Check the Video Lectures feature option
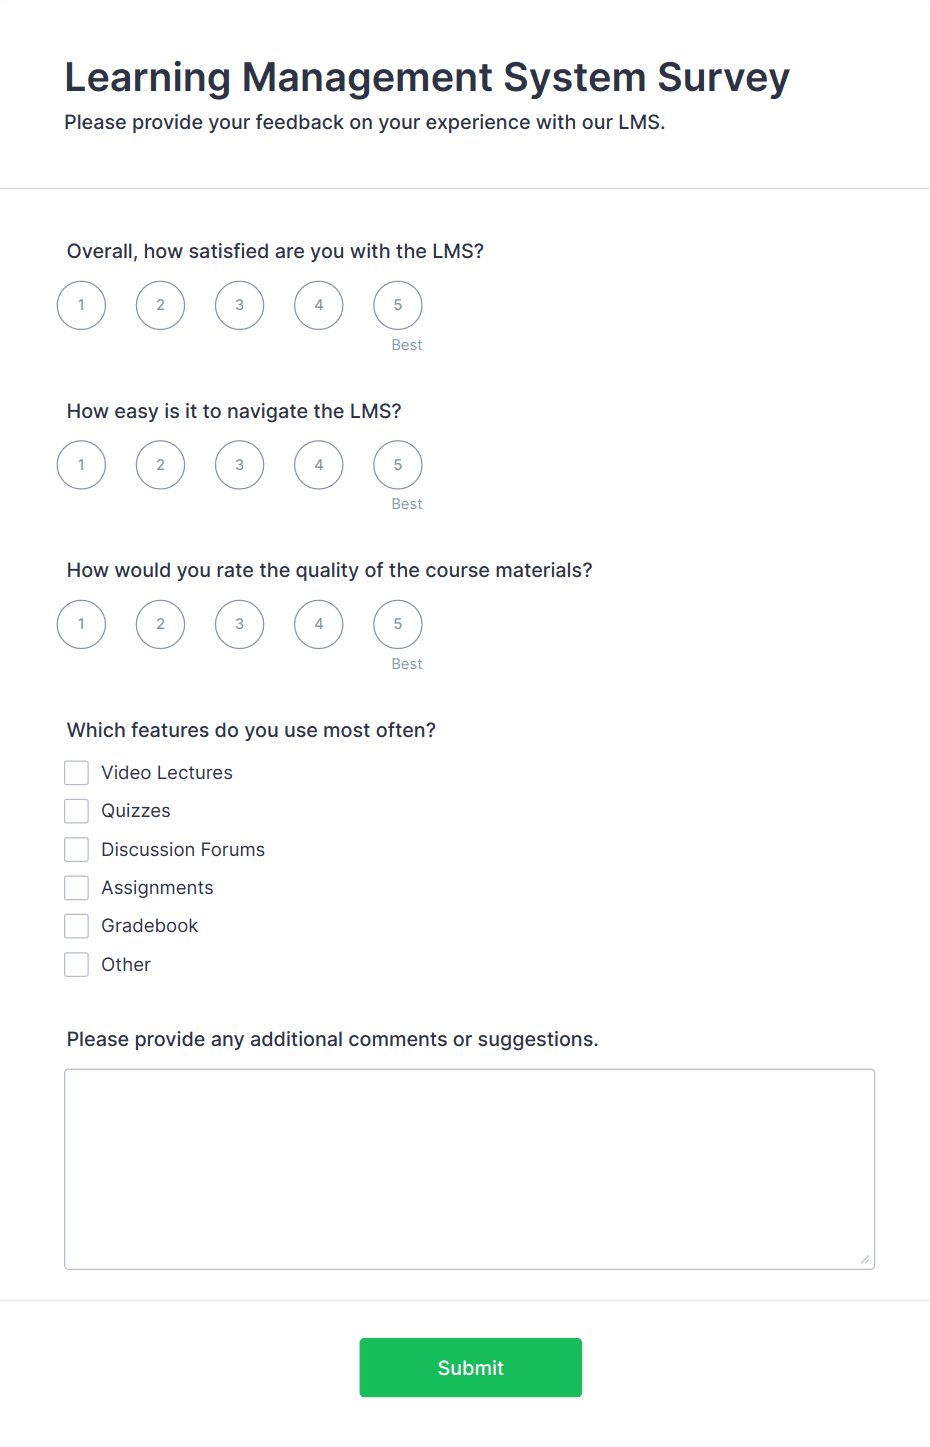Viewport: 930px width, 1447px height. pyautogui.click(x=76, y=772)
